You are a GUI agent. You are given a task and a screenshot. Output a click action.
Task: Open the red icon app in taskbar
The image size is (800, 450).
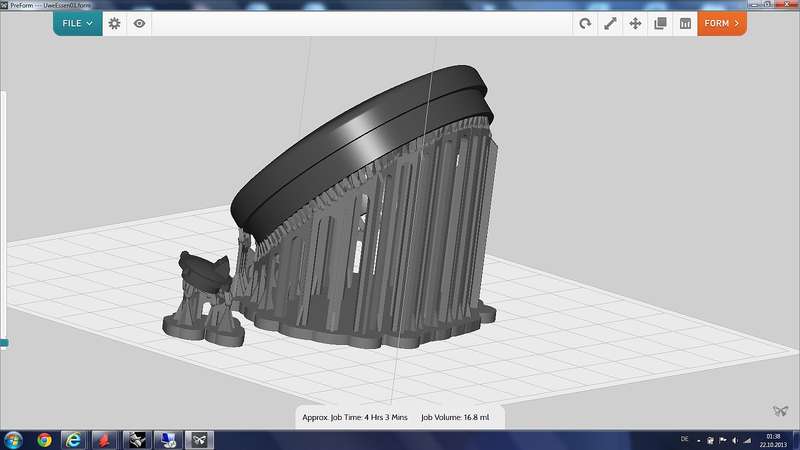[x=105, y=440]
